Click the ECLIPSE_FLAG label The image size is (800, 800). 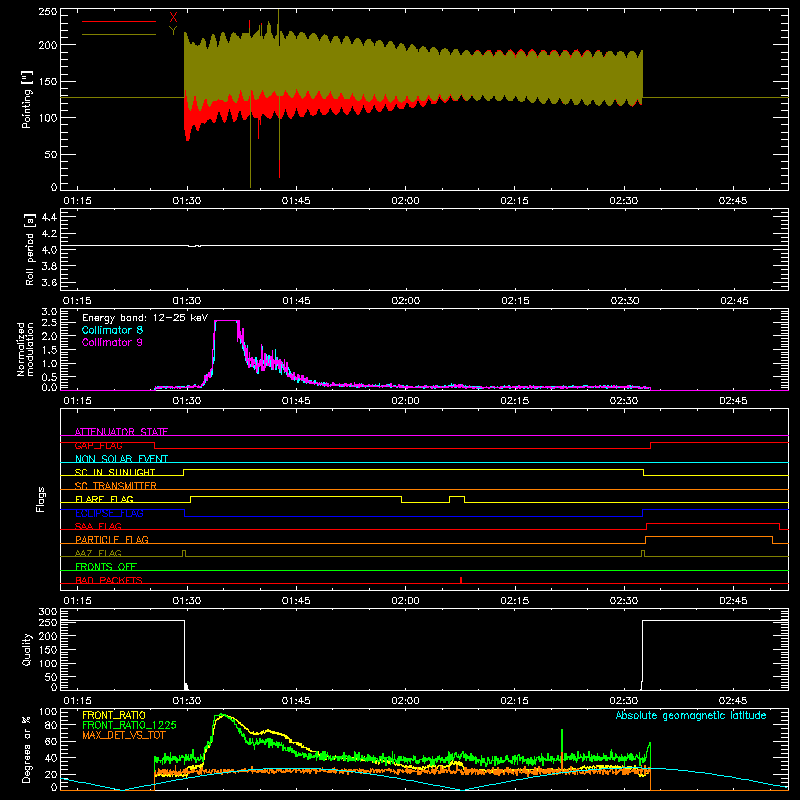click(x=109, y=513)
